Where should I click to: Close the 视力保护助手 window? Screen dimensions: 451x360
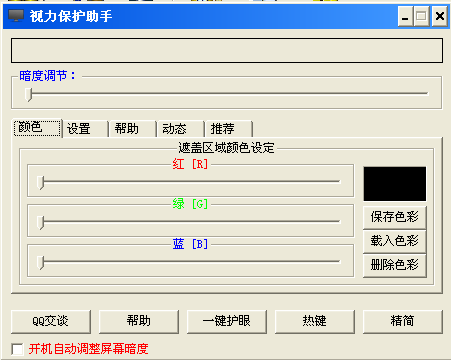440,16
